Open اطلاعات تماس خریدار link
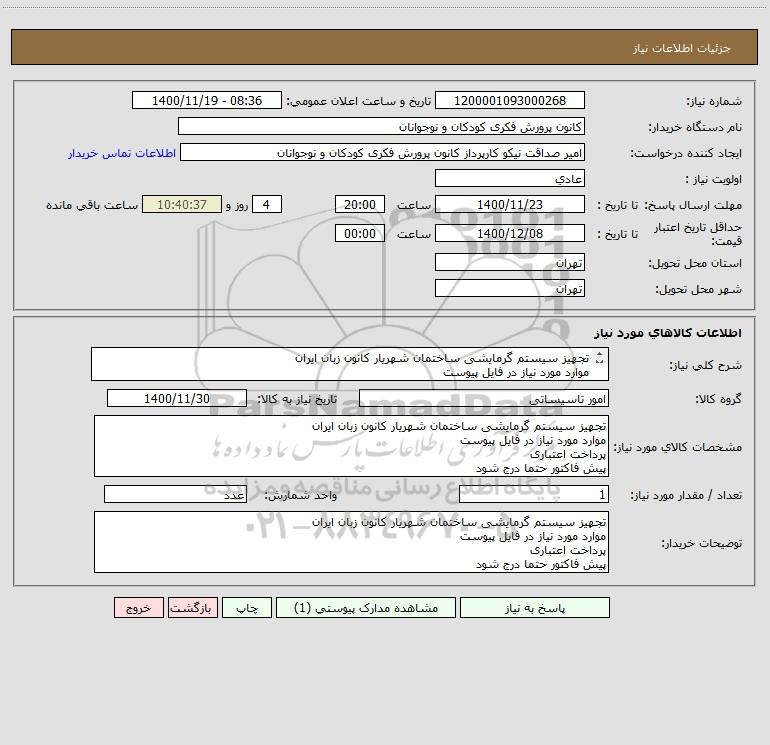 122,153
